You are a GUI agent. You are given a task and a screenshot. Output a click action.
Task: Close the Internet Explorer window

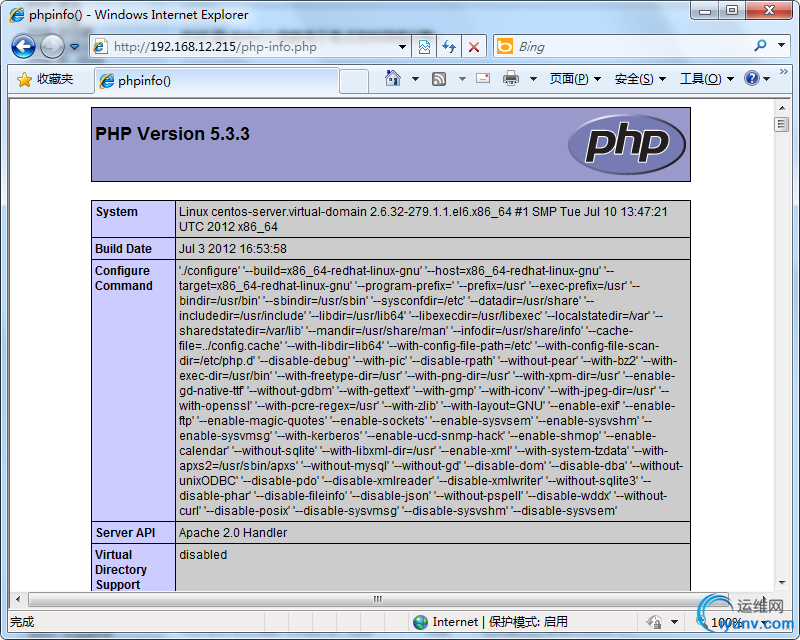coord(769,11)
